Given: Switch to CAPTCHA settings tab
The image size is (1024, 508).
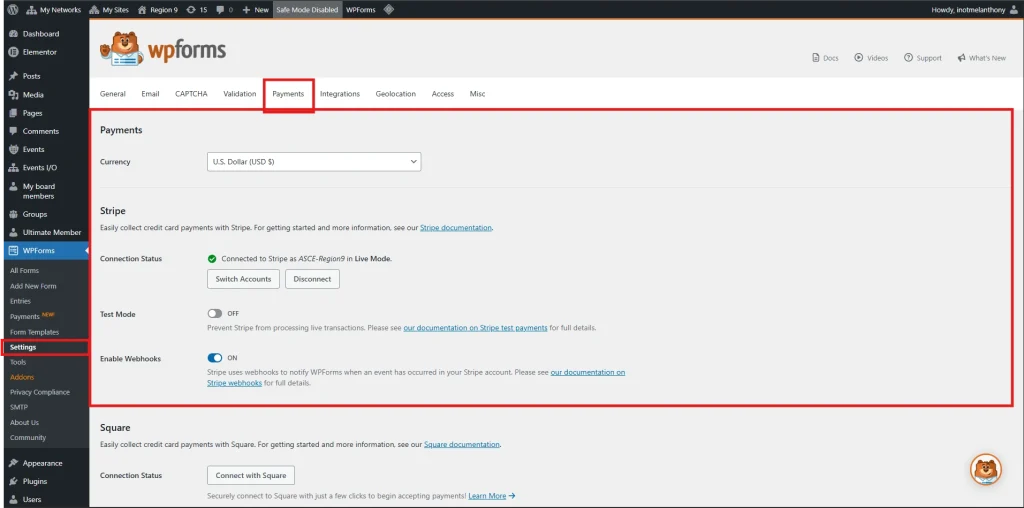Looking at the screenshot, I should [191, 94].
